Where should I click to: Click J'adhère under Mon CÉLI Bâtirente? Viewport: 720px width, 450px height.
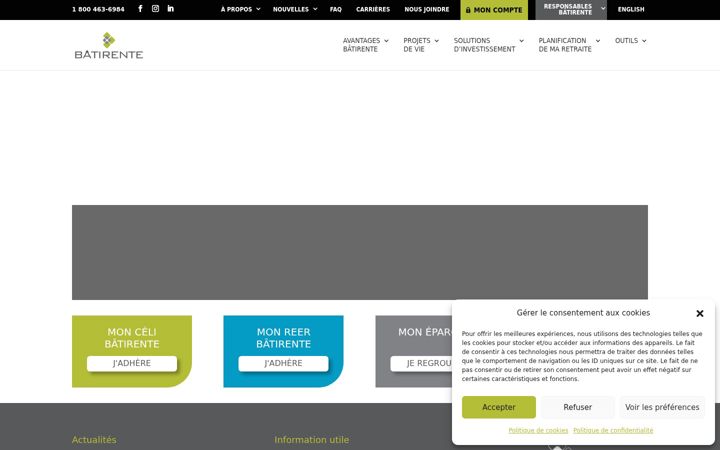[x=132, y=363]
